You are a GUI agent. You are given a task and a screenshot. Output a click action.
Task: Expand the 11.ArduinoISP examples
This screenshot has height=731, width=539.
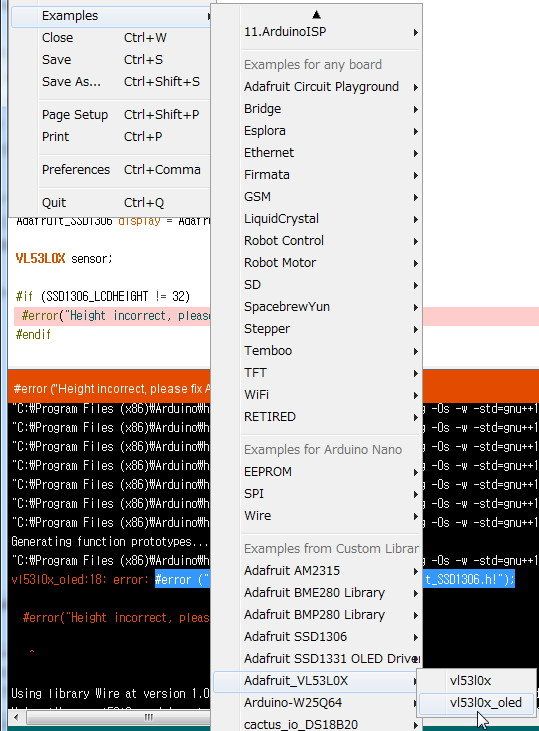tap(318, 32)
